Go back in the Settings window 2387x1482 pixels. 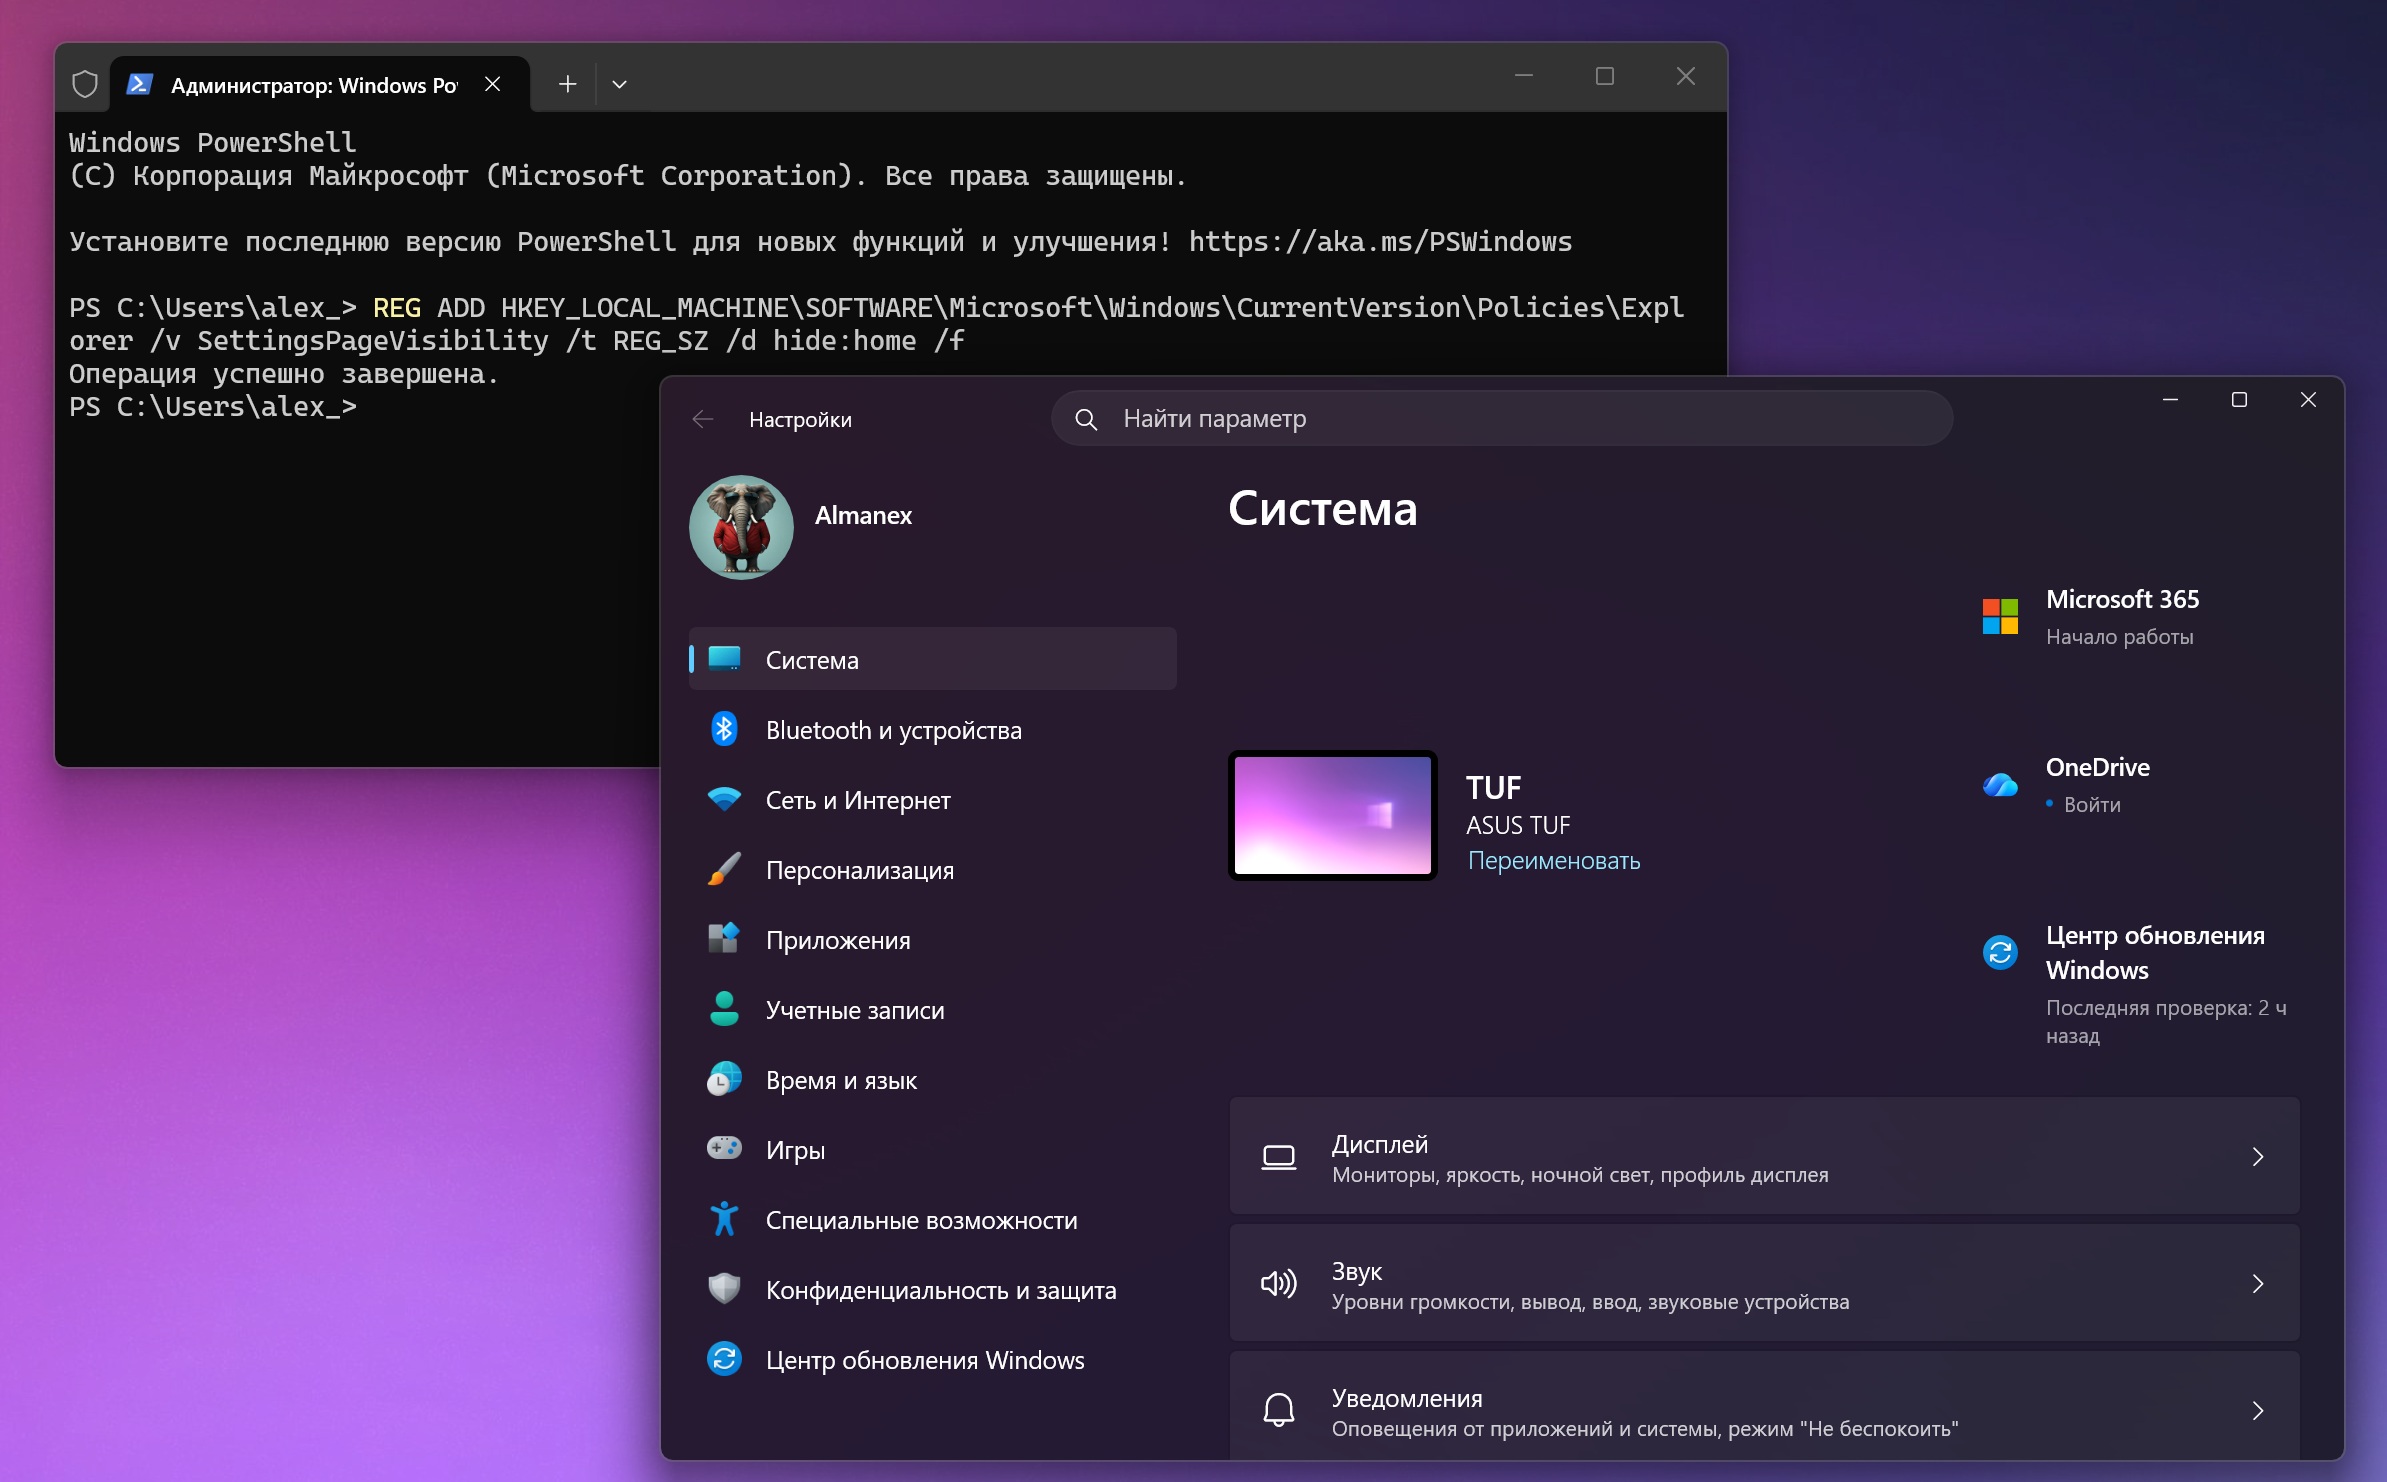703,419
